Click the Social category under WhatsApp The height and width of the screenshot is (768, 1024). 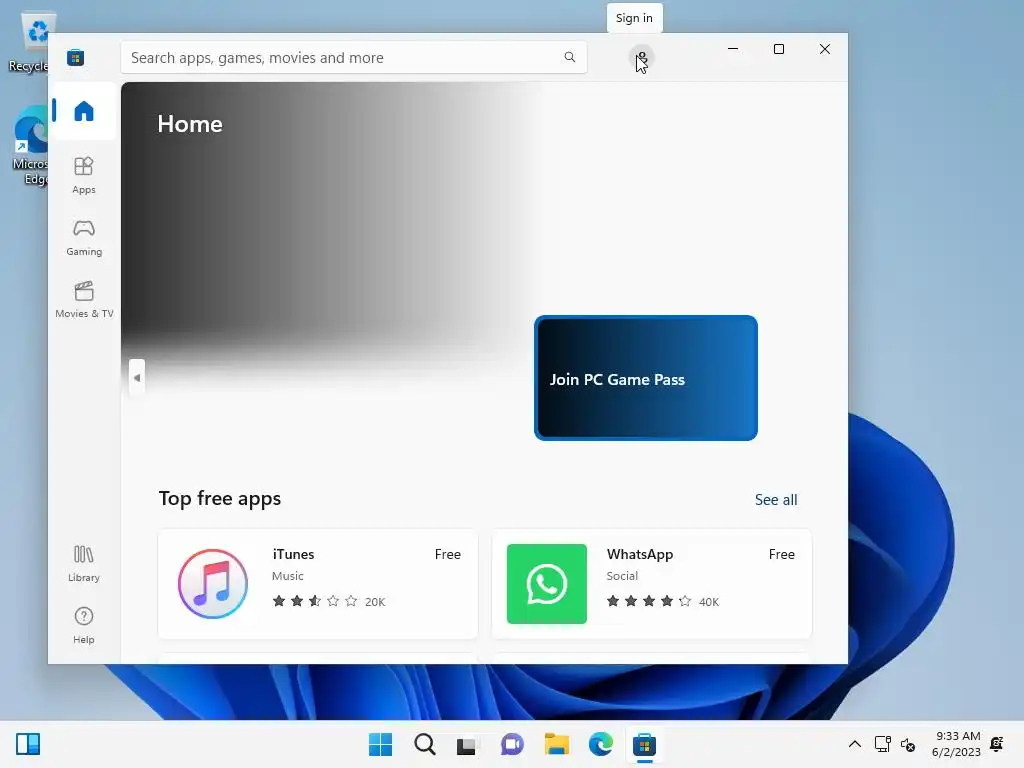coord(622,575)
